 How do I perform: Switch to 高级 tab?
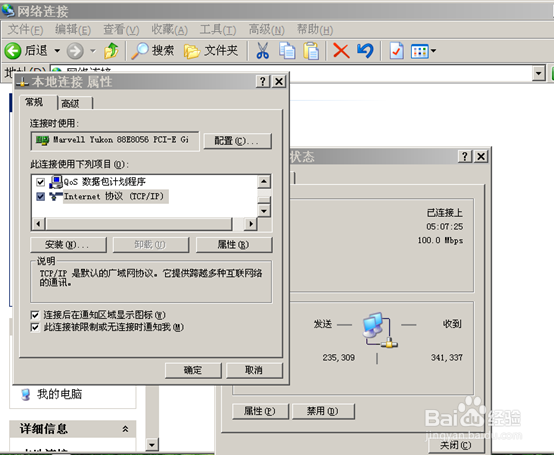[75, 104]
